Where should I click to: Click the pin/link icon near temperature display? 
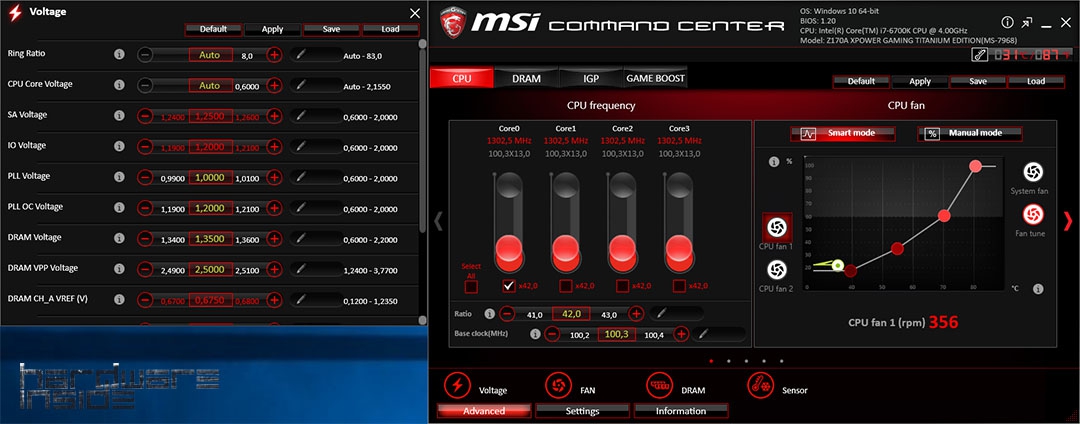click(979, 55)
